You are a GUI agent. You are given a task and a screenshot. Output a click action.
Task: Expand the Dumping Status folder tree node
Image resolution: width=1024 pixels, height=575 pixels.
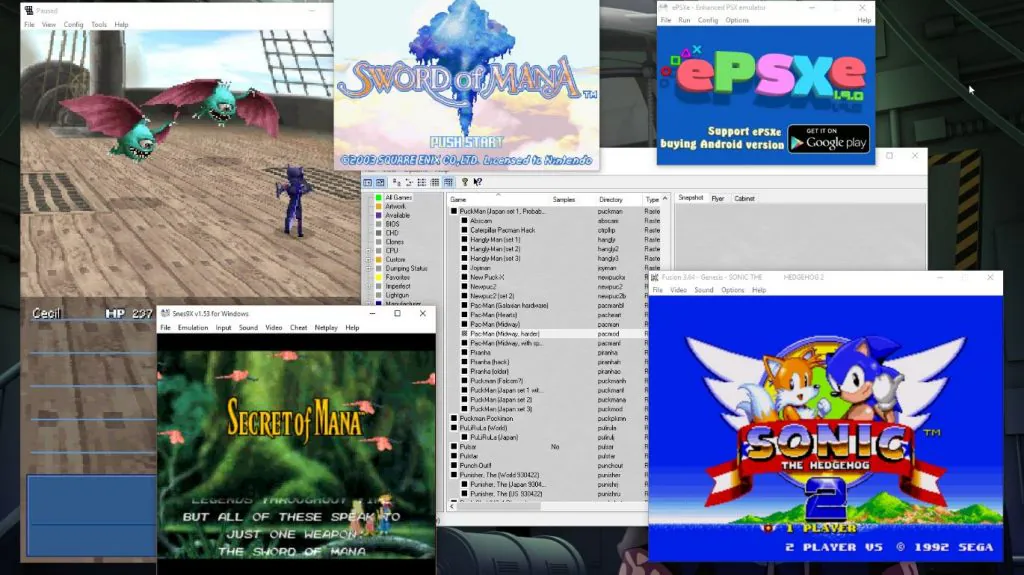[x=368, y=269]
